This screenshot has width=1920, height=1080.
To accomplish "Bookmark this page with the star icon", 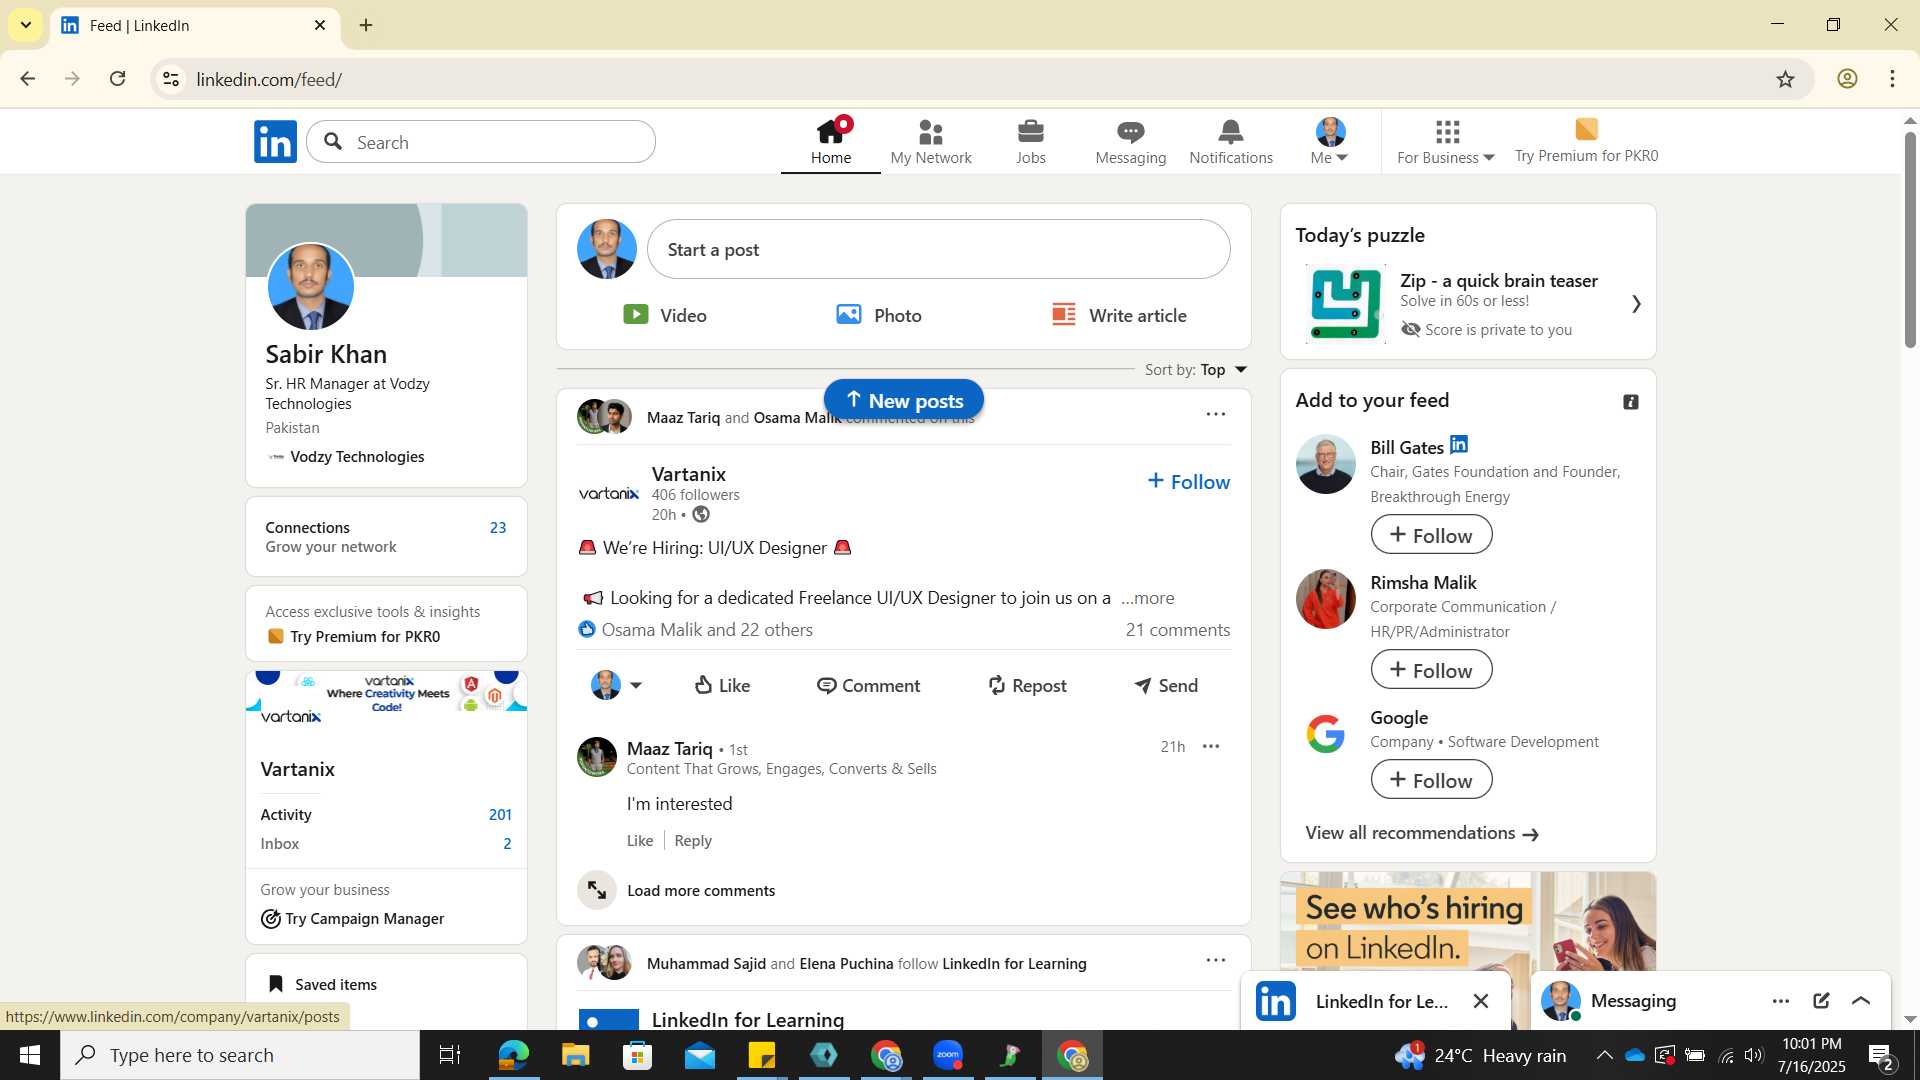I will click(x=1786, y=79).
